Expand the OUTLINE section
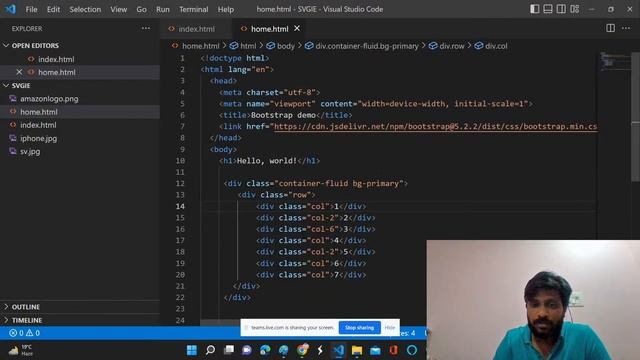This screenshot has width=640, height=360. pyautogui.click(x=26, y=307)
